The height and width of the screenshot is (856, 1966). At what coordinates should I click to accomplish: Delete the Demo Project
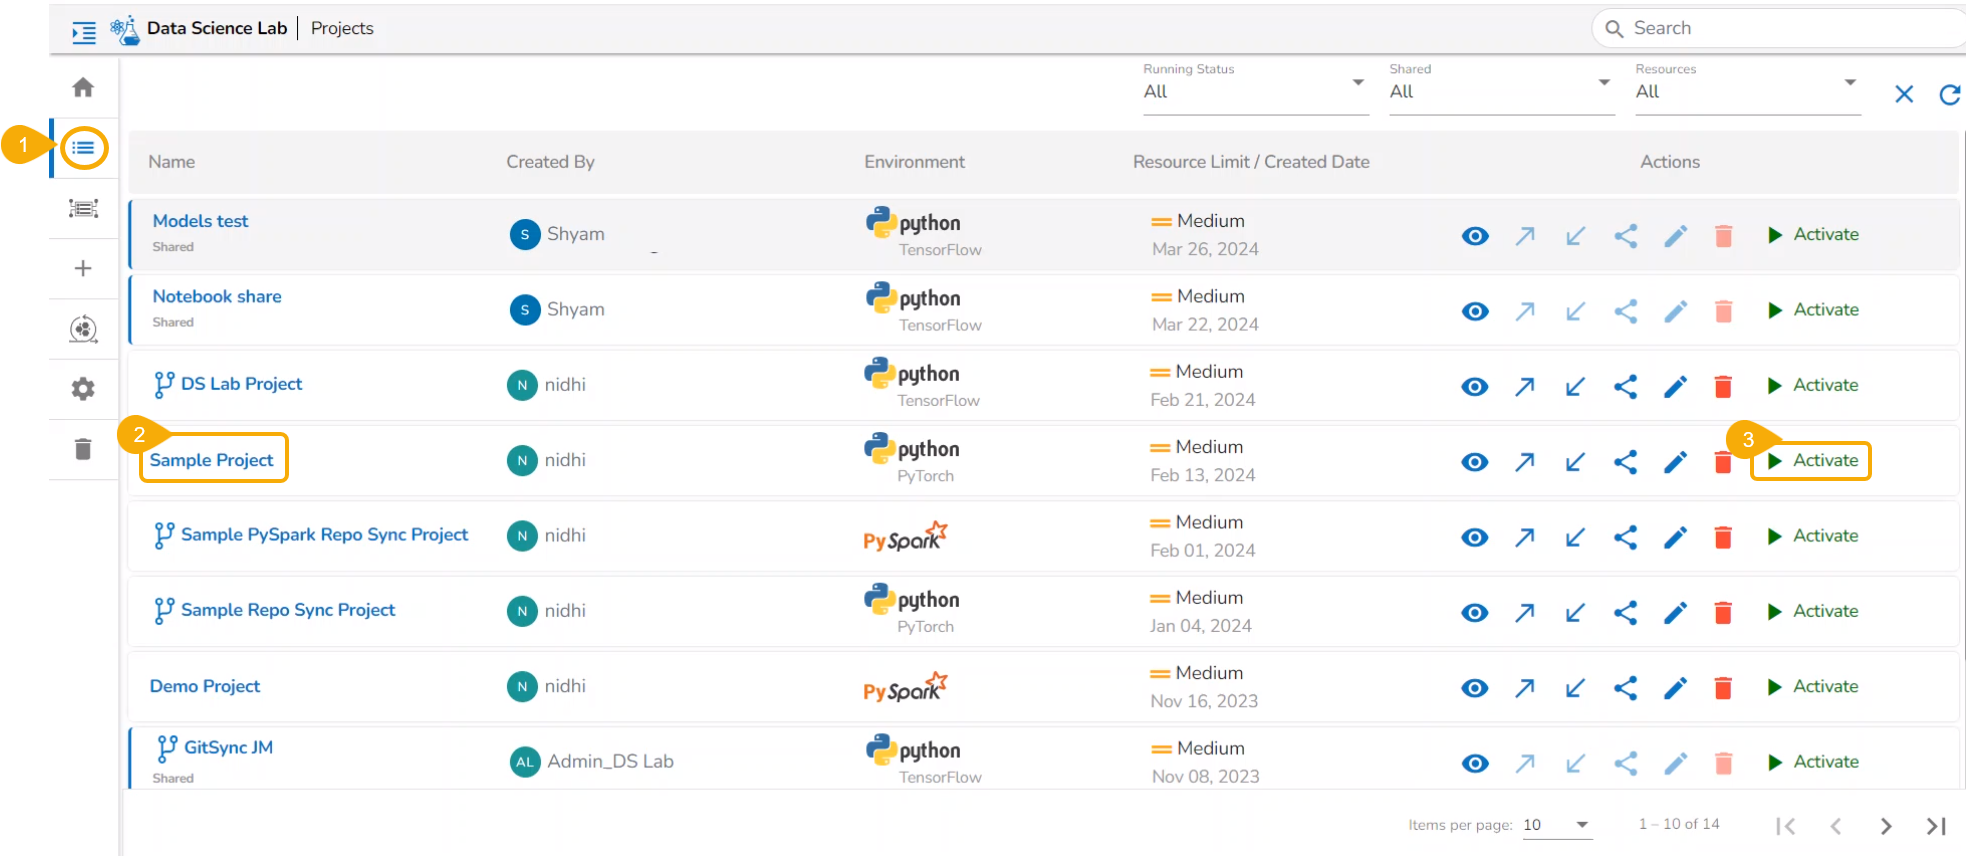(x=1723, y=688)
